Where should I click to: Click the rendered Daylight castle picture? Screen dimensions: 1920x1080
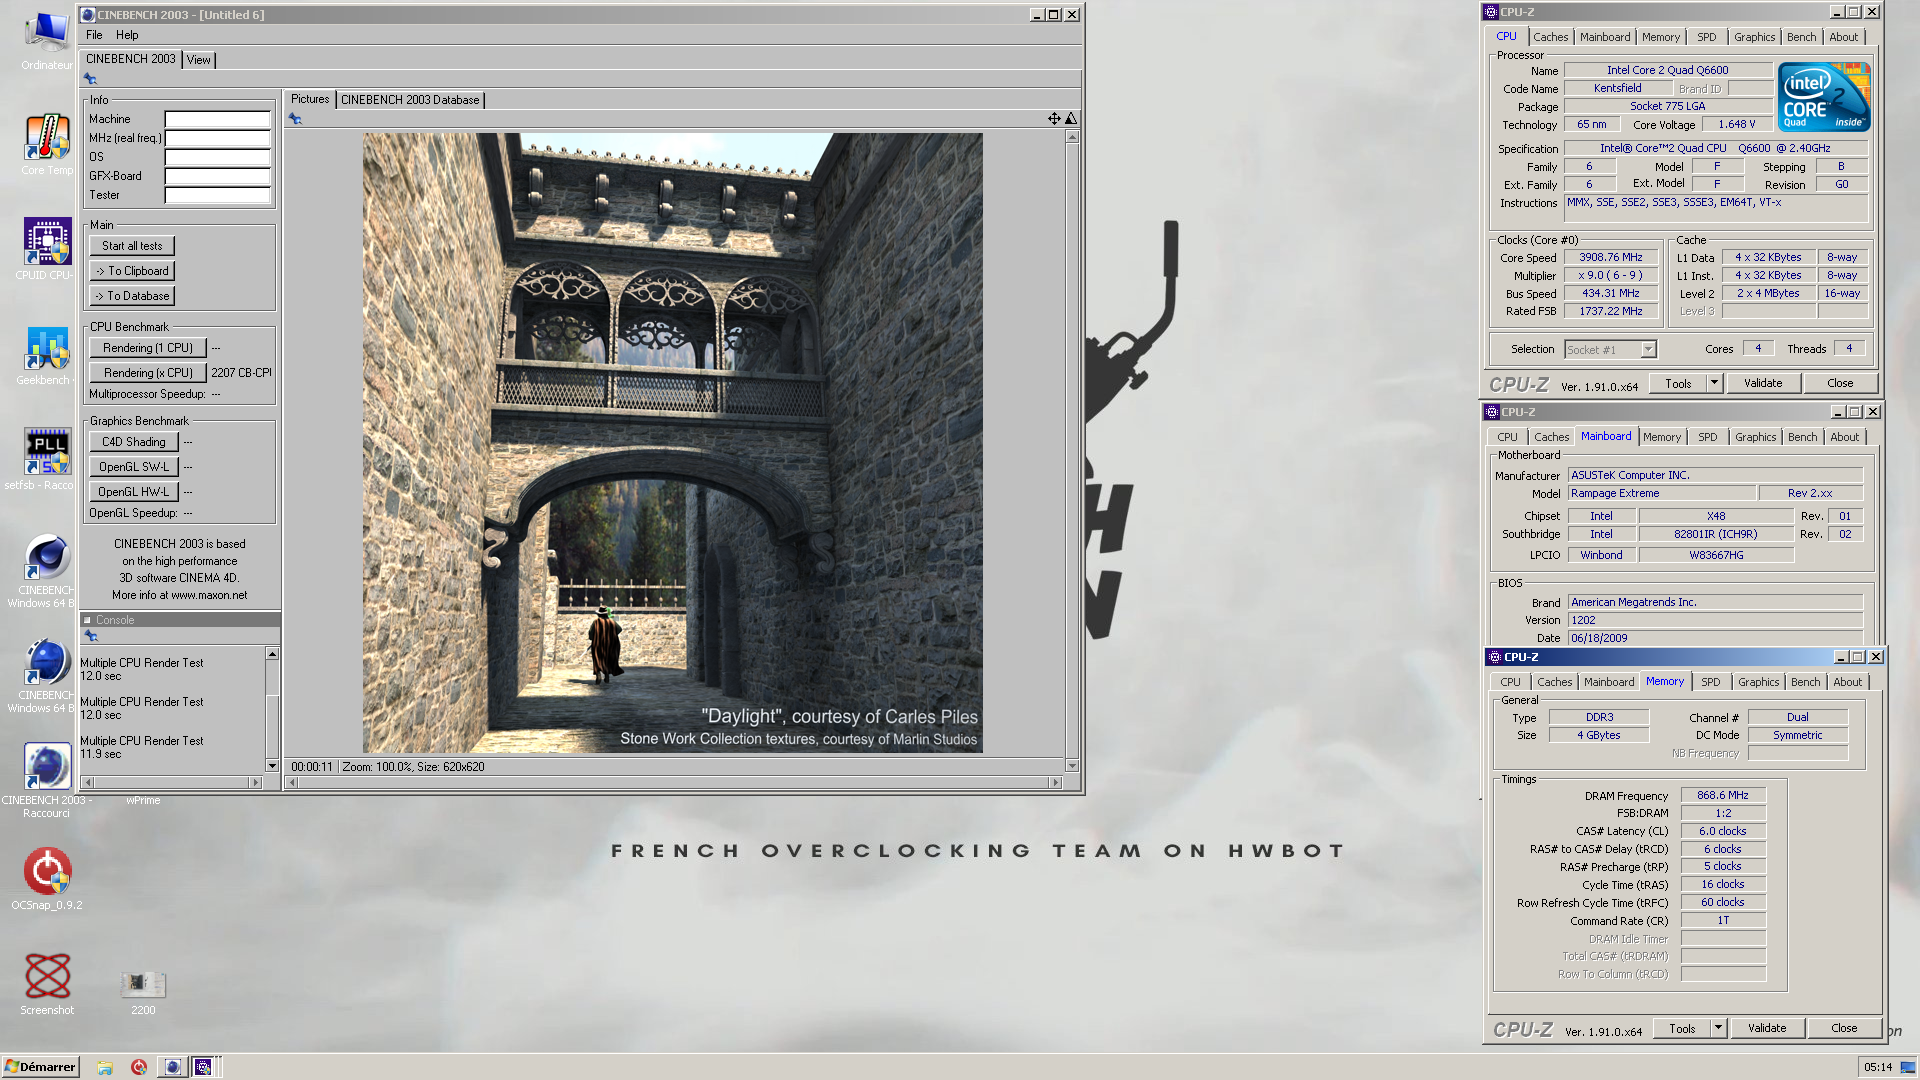(672, 443)
